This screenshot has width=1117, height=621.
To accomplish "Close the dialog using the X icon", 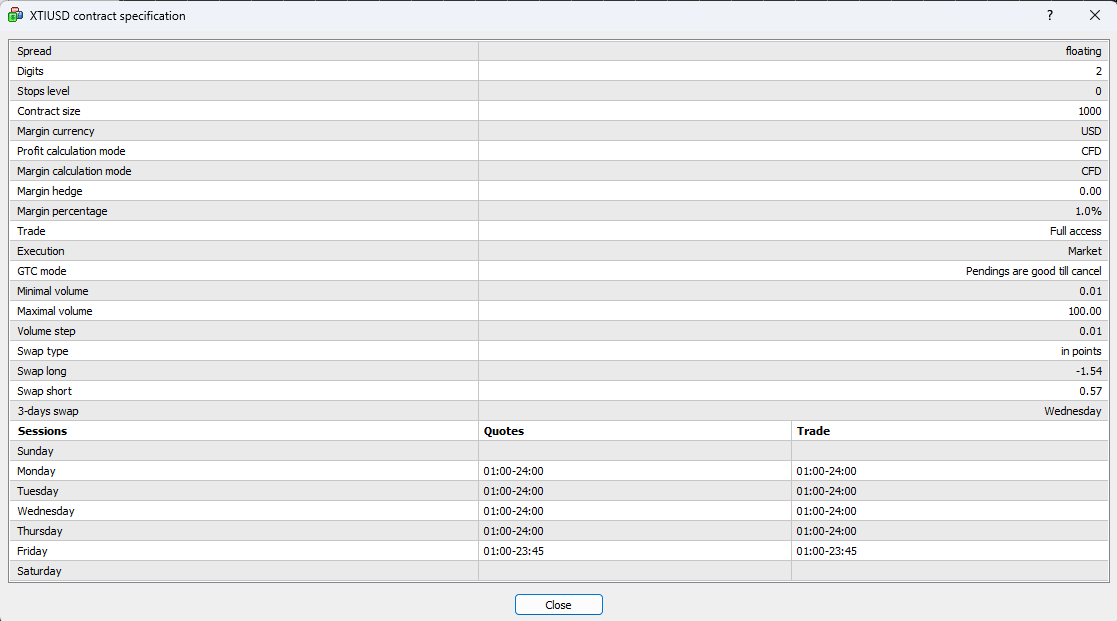I will (x=1094, y=16).
